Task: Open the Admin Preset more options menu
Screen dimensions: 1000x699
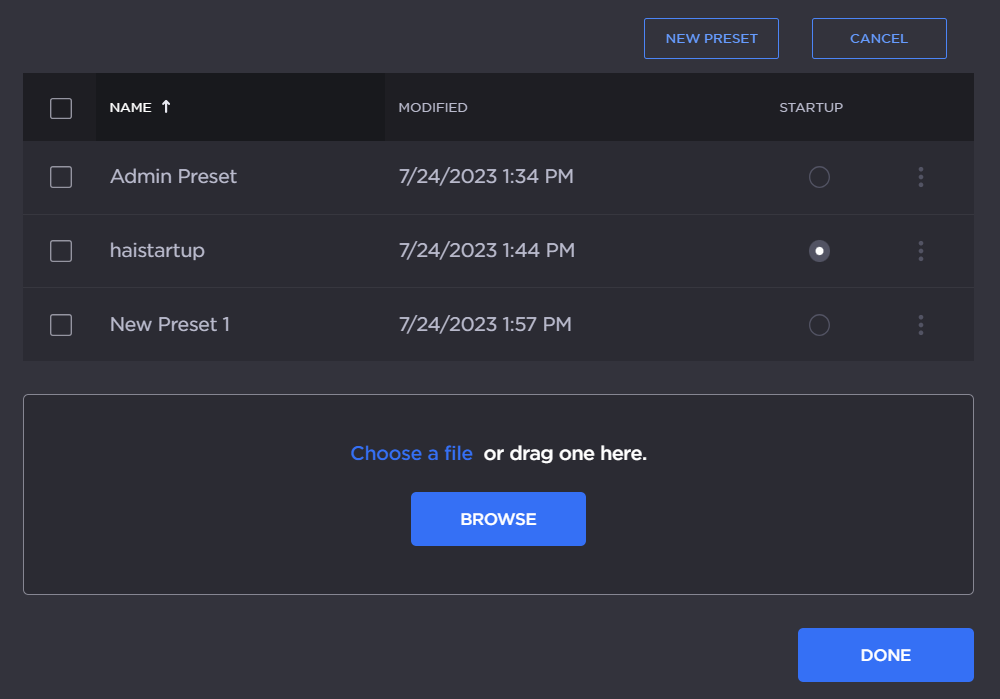Action: tap(920, 177)
